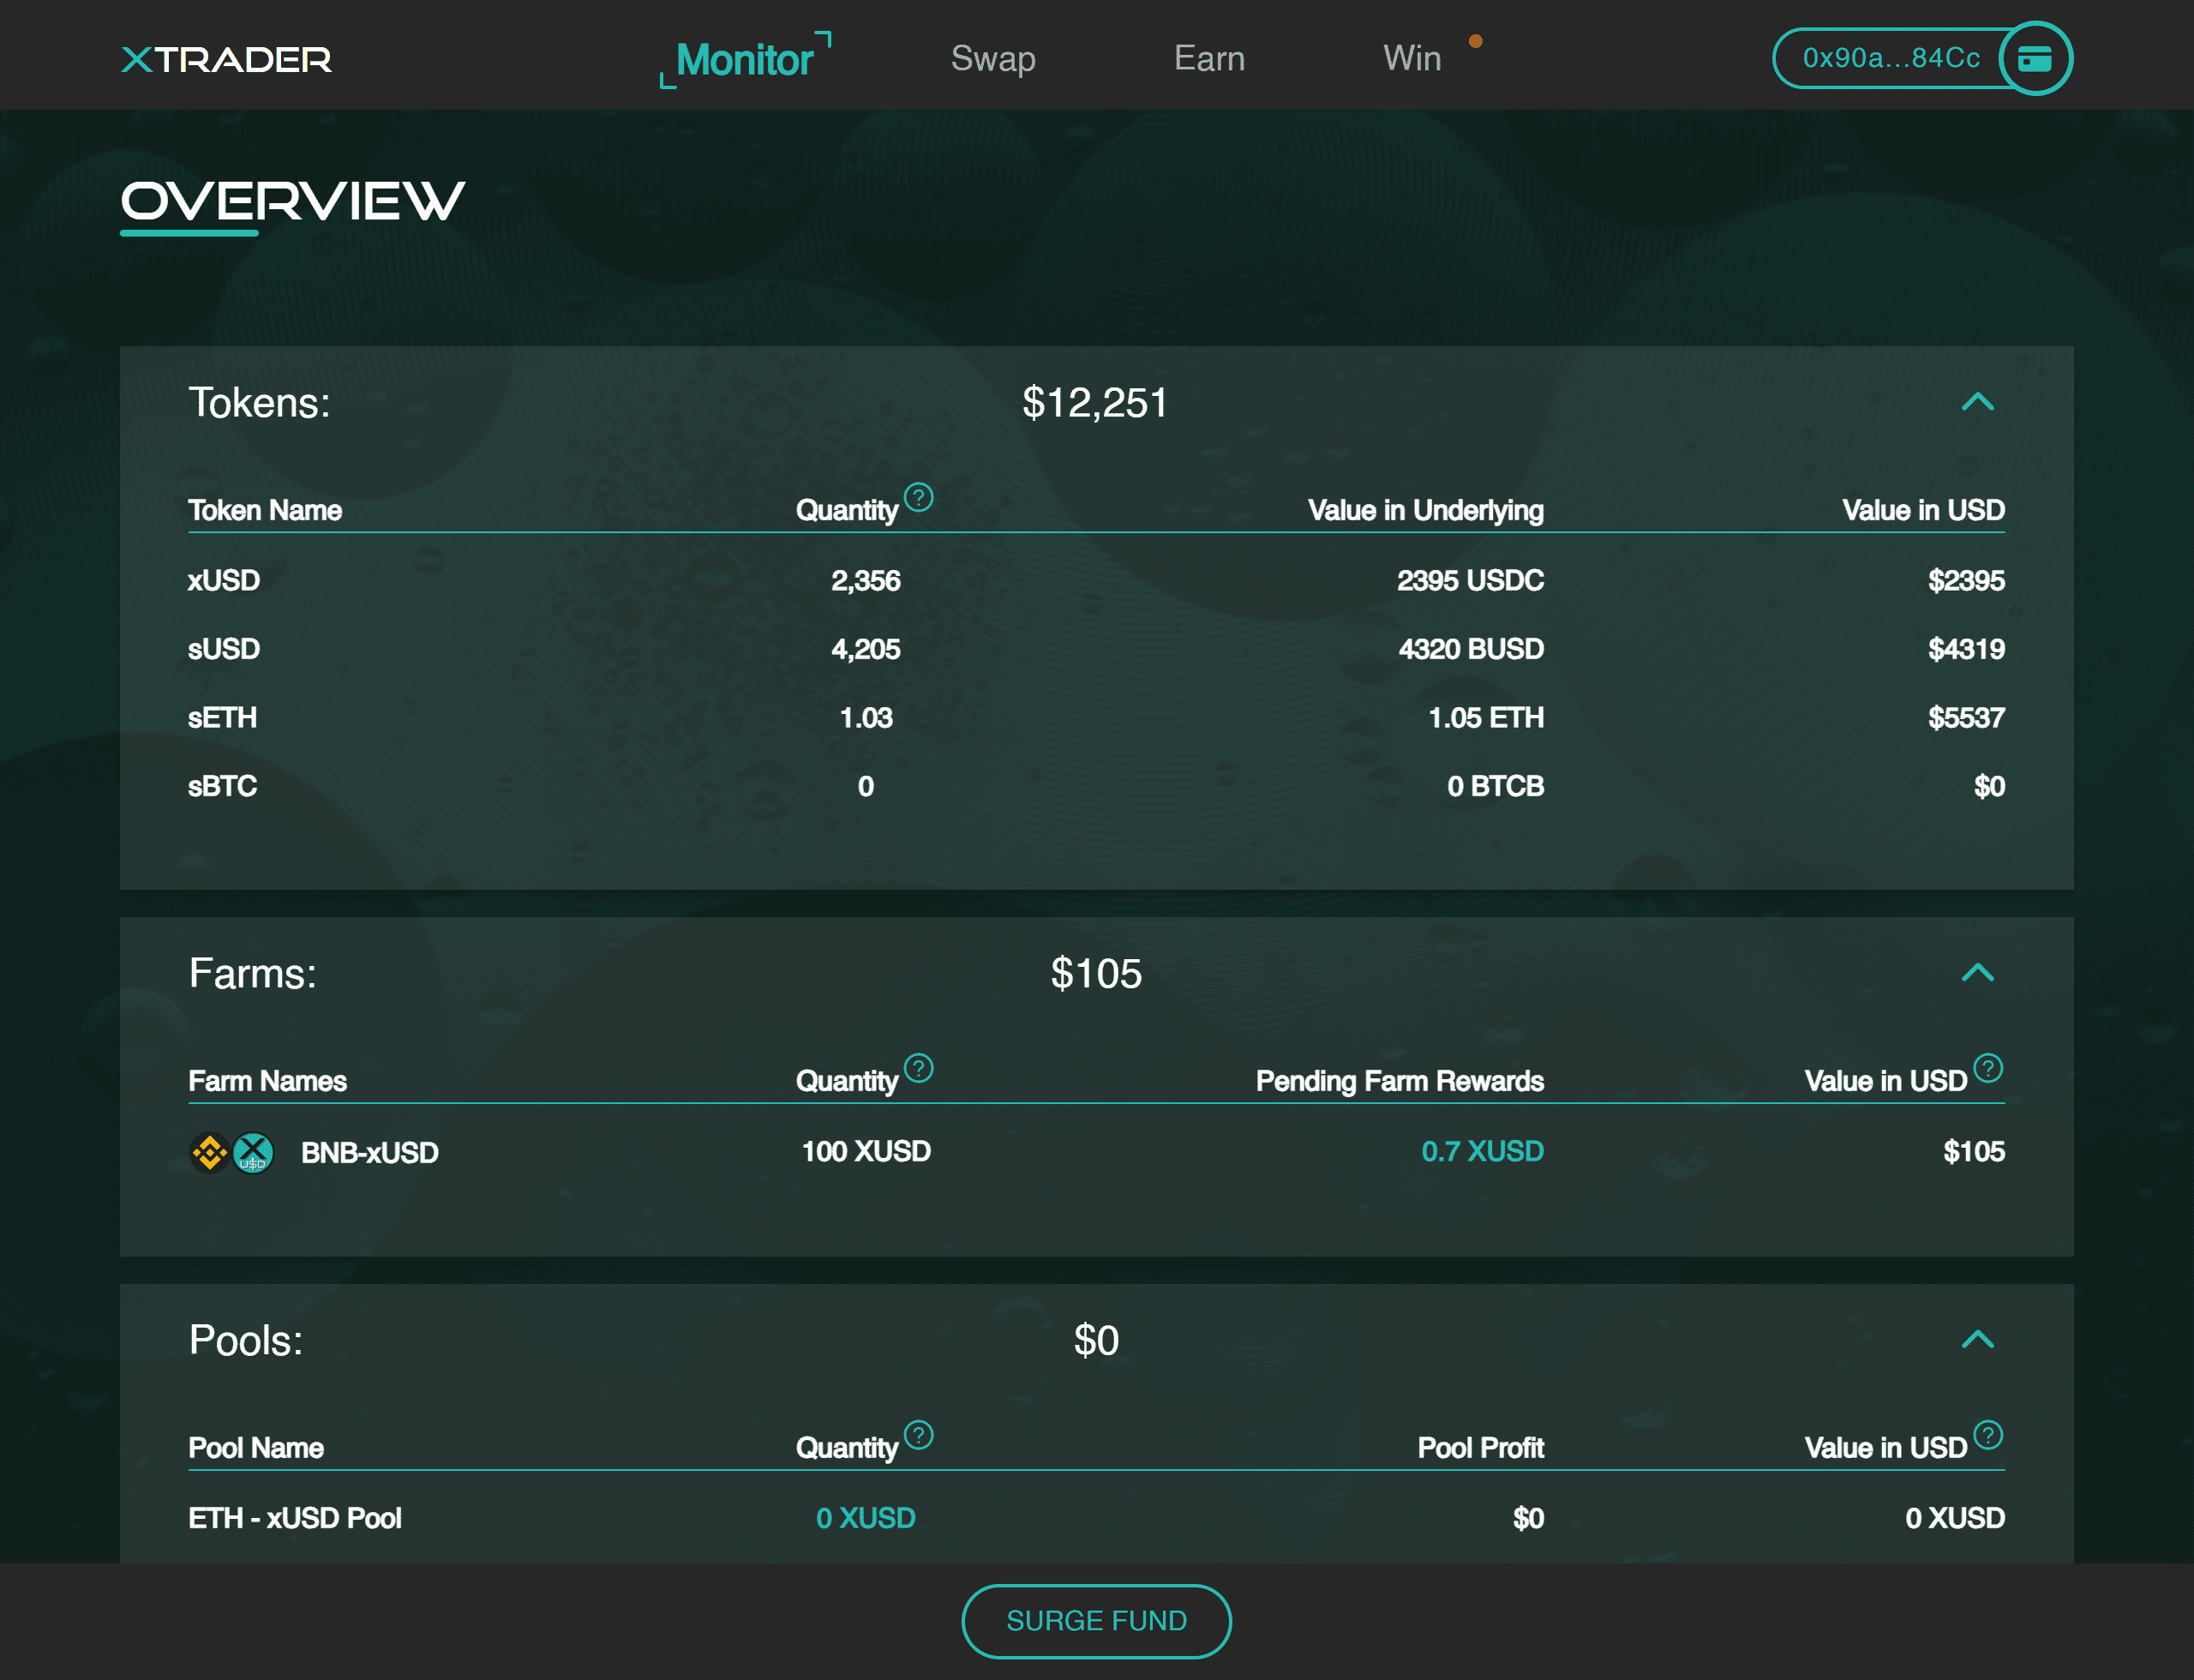This screenshot has width=2194, height=1680.
Task: Click Farms Quantity help icon
Action: coord(918,1068)
